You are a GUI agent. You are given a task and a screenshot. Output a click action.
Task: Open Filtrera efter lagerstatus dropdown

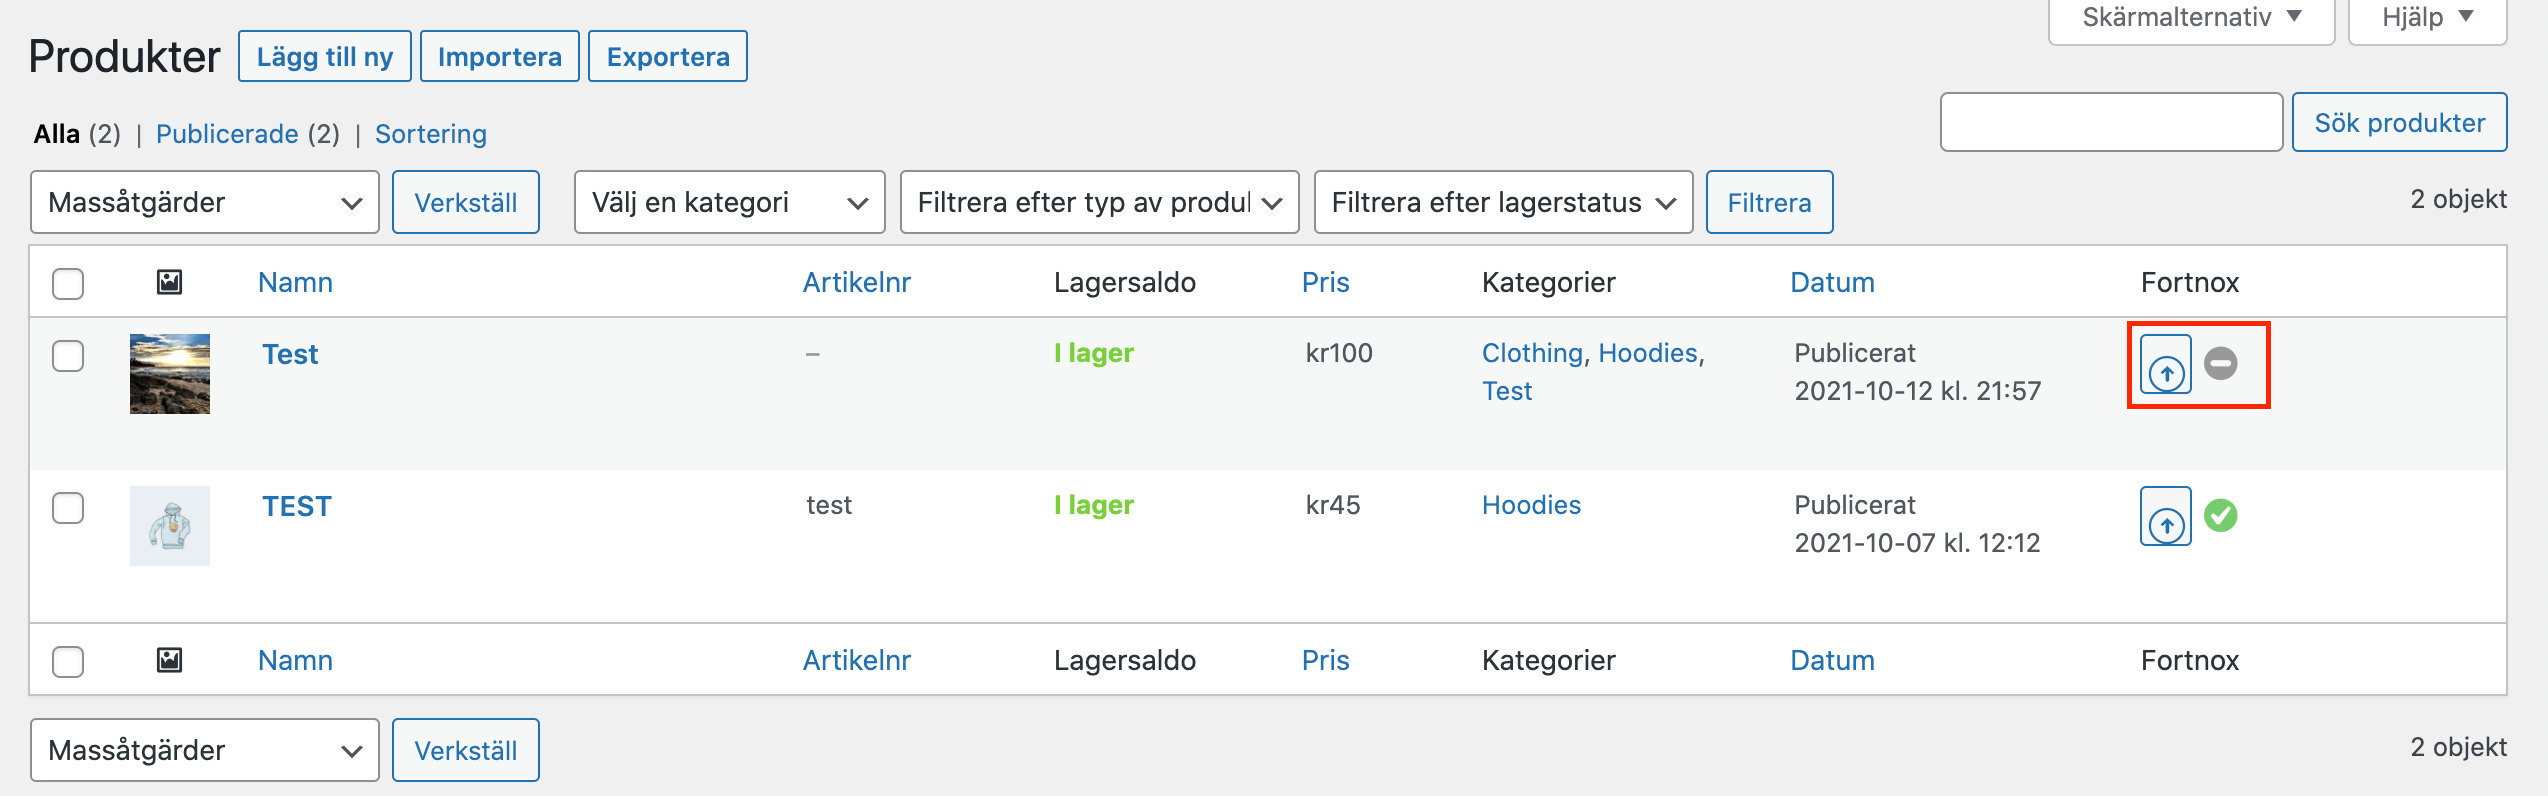click(1502, 202)
